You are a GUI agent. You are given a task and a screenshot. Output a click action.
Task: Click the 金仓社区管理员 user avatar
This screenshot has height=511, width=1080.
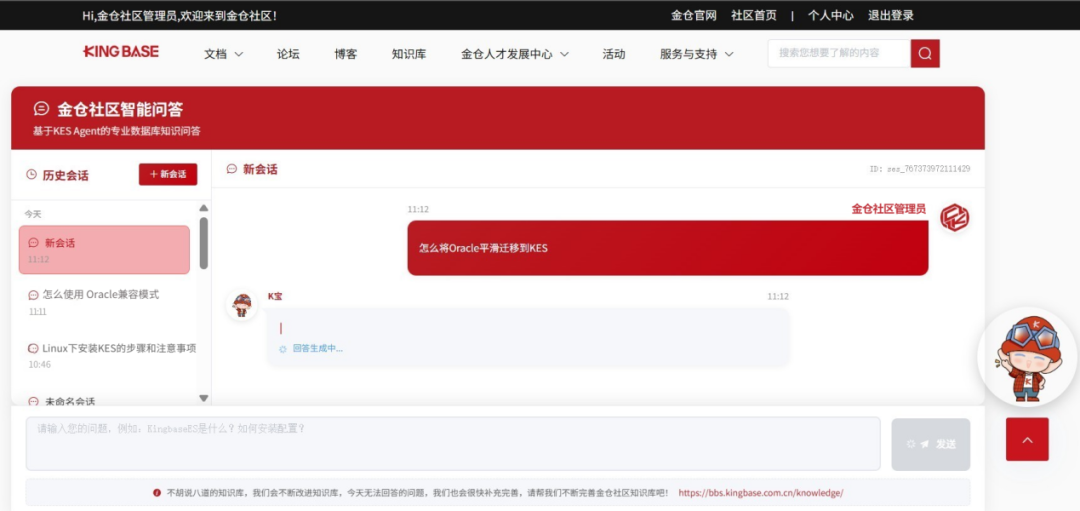click(955, 218)
